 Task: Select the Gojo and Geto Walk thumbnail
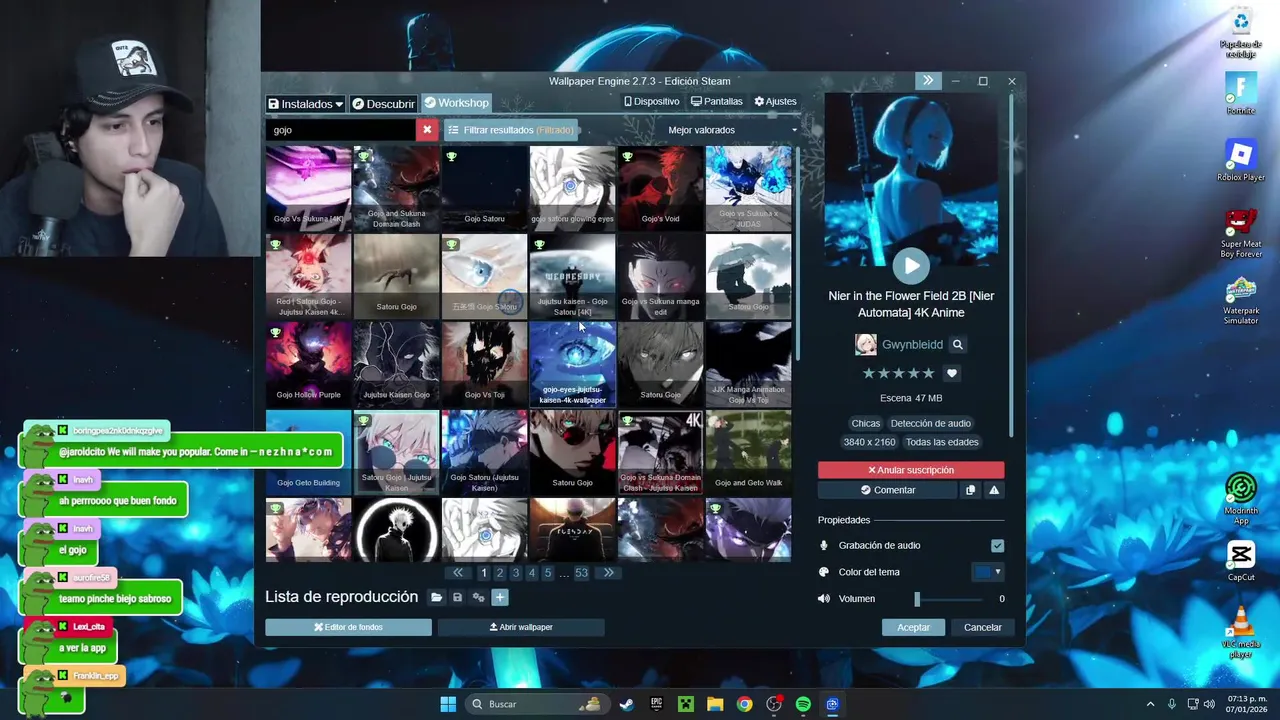[x=748, y=452]
